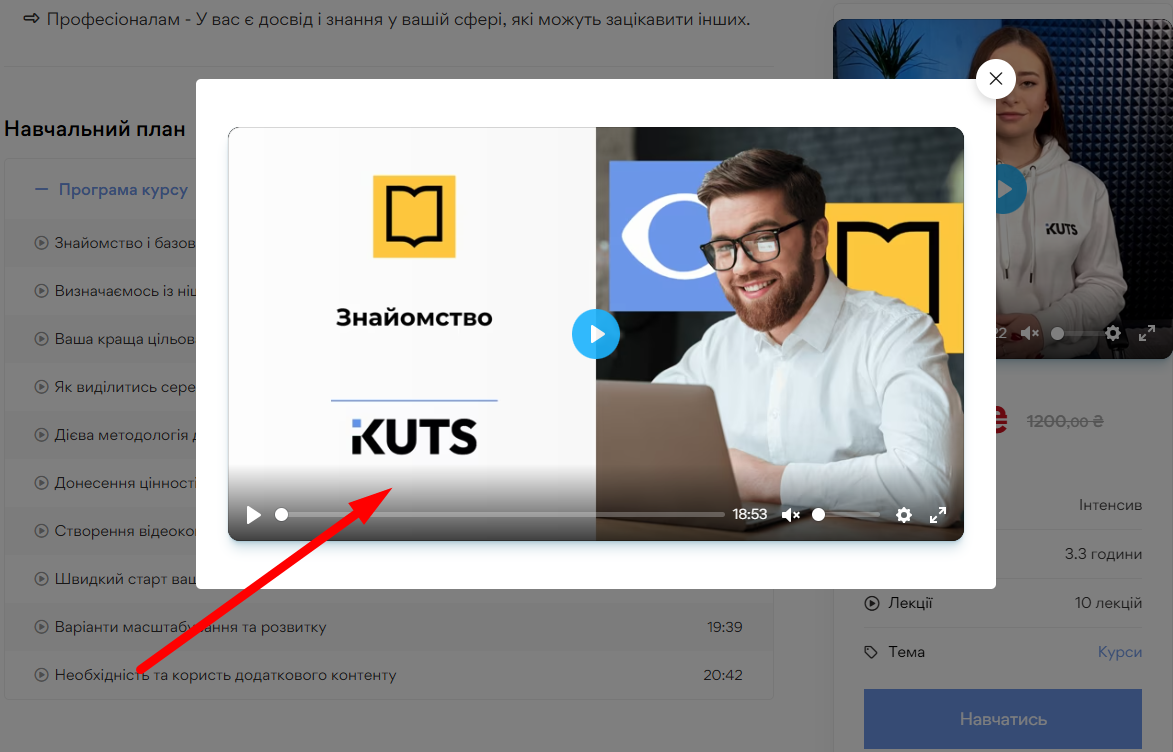The height and width of the screenshot is (752, 1173).
Task: Close the video preview modal
Action: click(995, 79)
